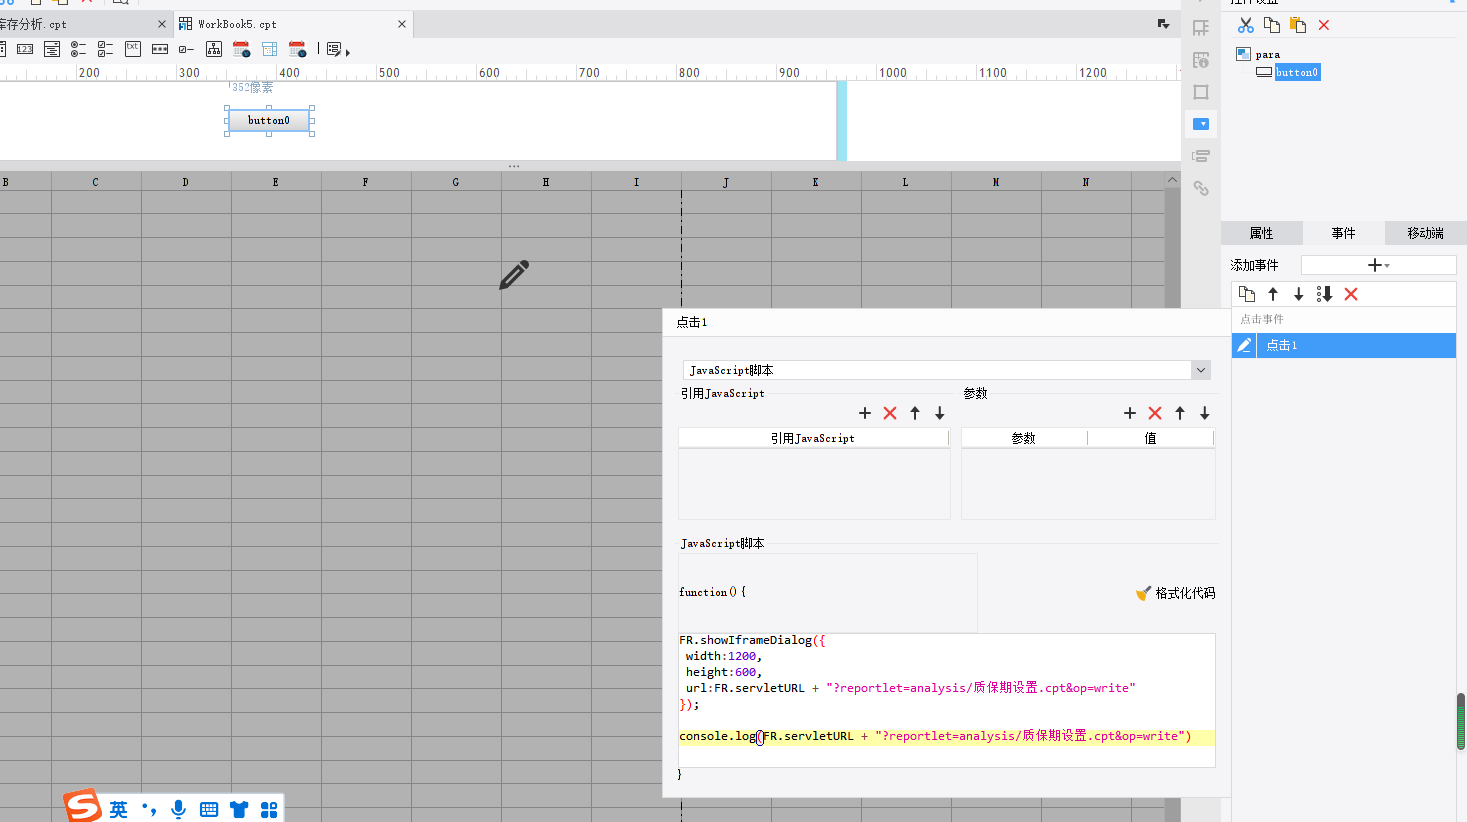The image size is (1467, 822).
Task: Select the number widget icon in the toolbar
Action: click(25, 49)
